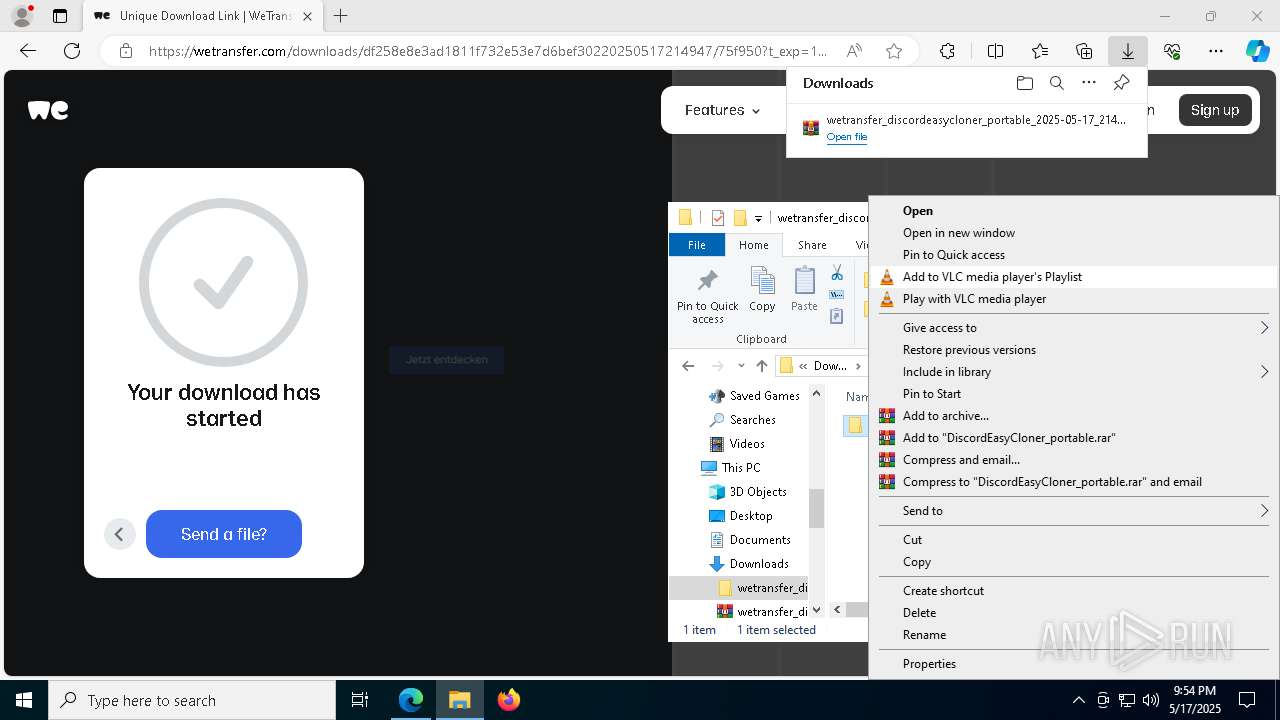The image size is (1280, 720).
Task: Open the Extensions puzzle icon
Action: click(x=947, y=51)
